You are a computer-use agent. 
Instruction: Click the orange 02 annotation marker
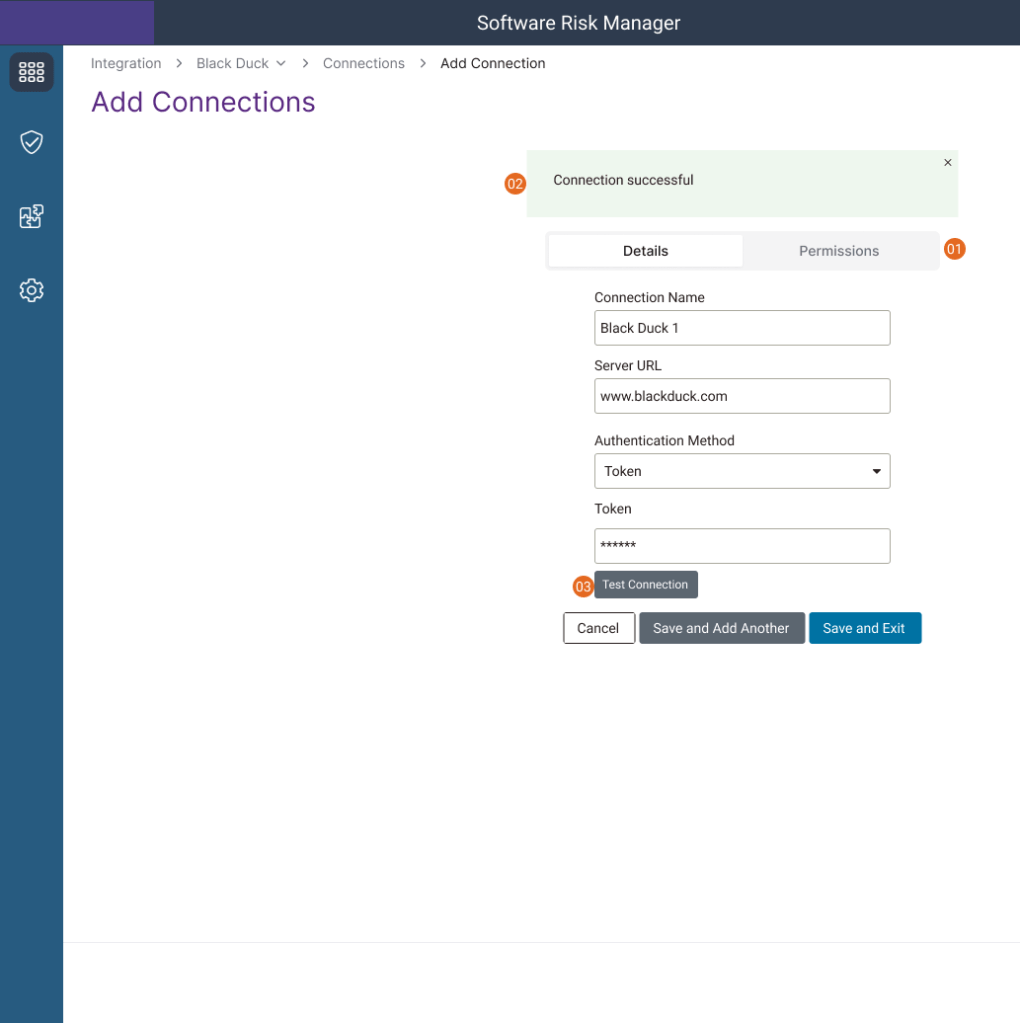pyautogui.click(x=515, y=184)
